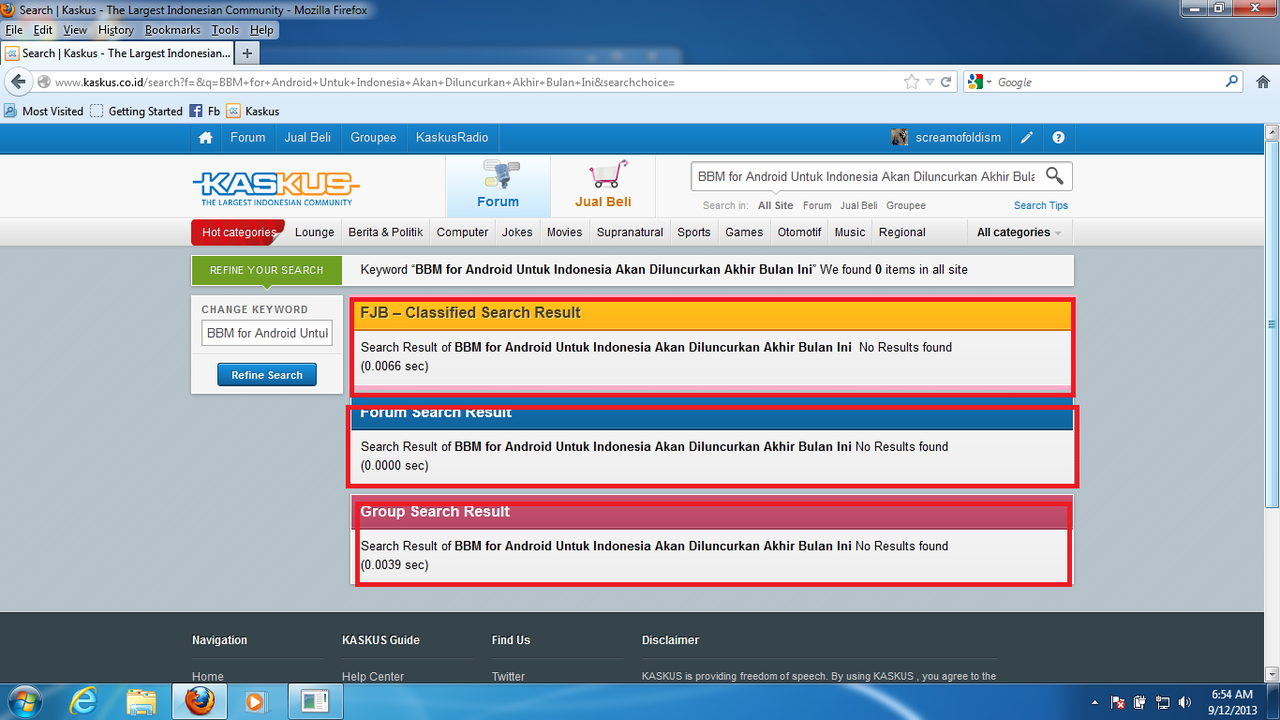This screenshot has height=720, width=1280.
Task: Bookmark page with the star icon
Action: click(x=911, y=82)
